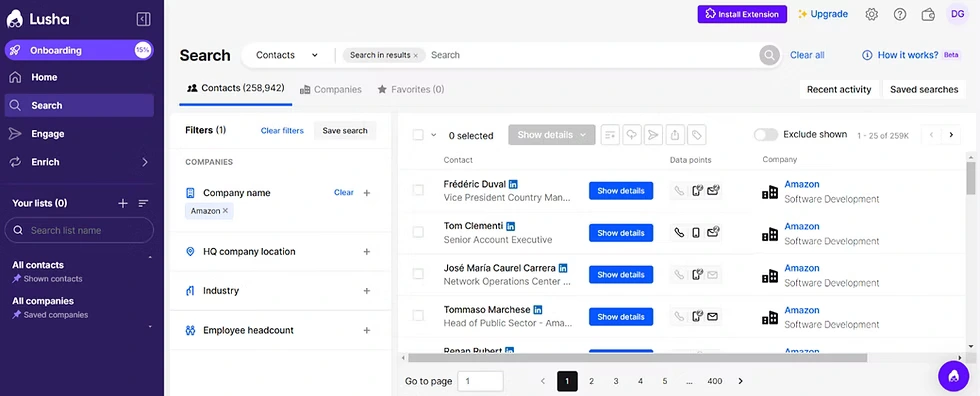The image size is (980, 396).
Task: Open Settings gear icon in header
Action: coord(871,14)
